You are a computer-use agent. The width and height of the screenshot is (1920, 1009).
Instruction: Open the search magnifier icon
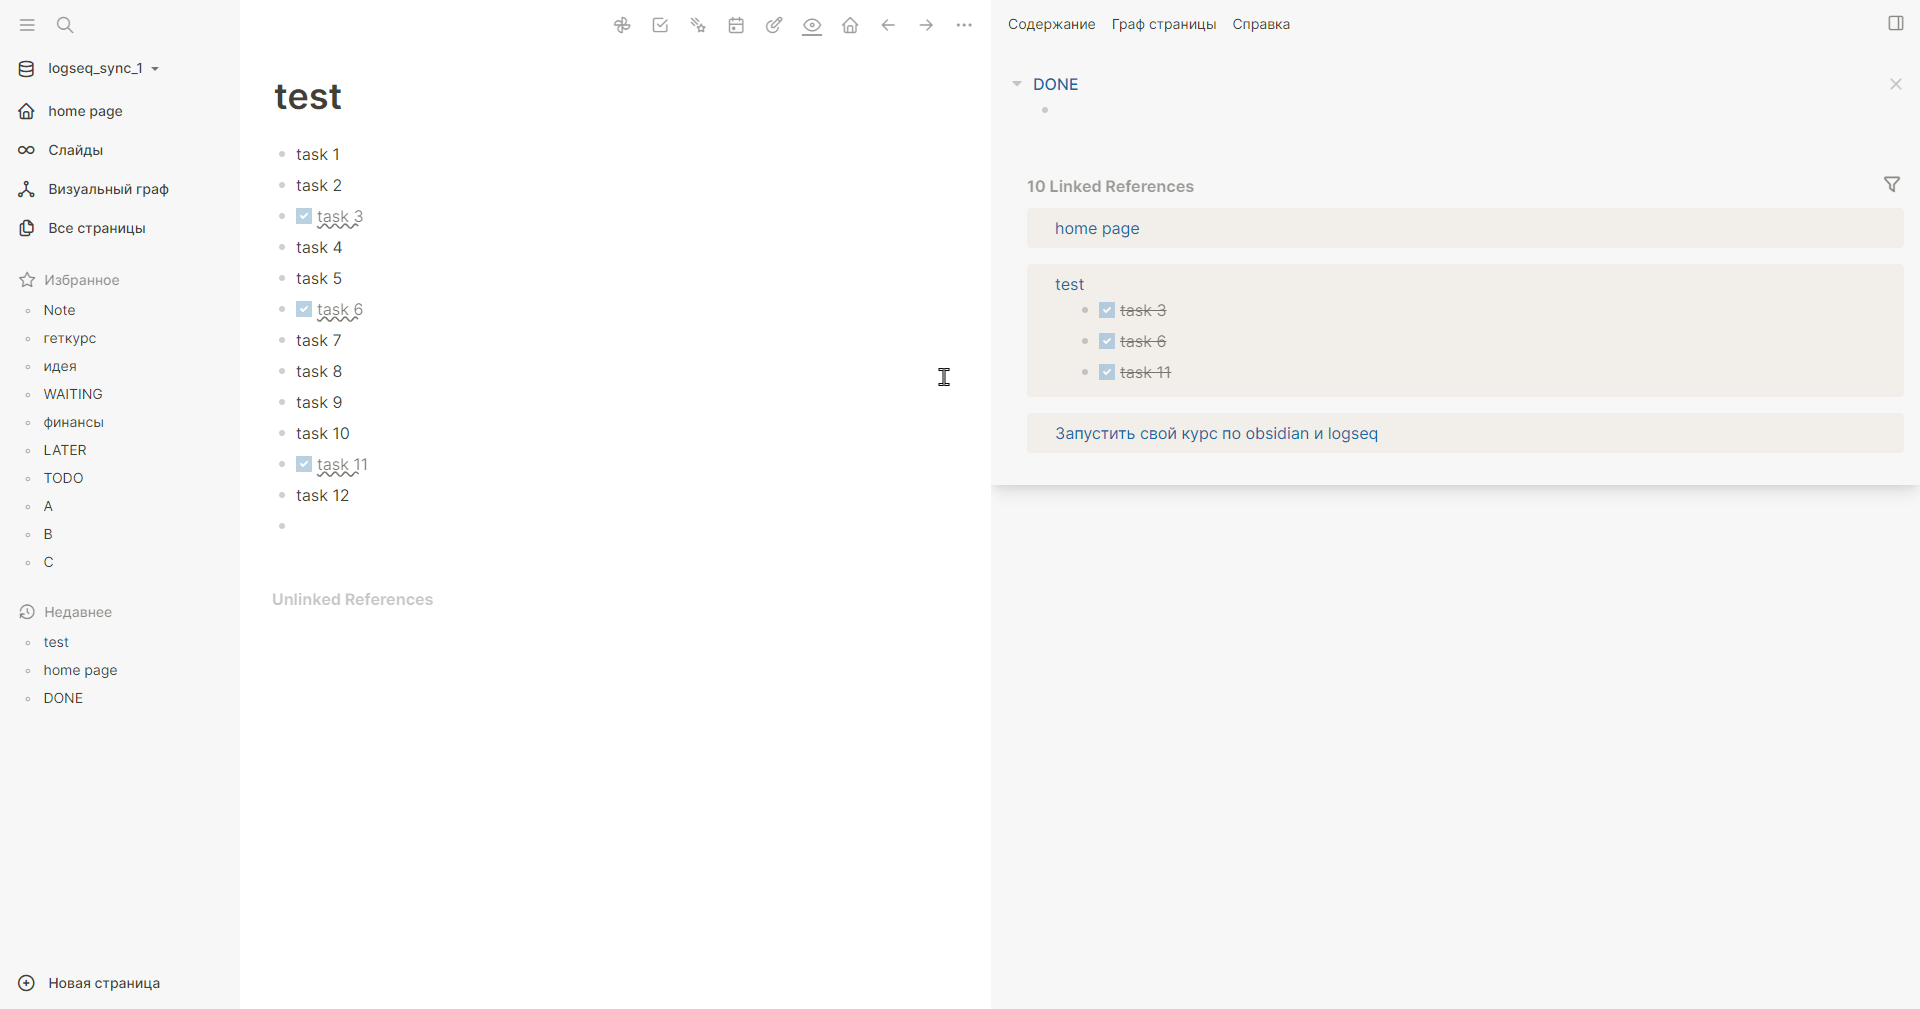click(65, 24)
